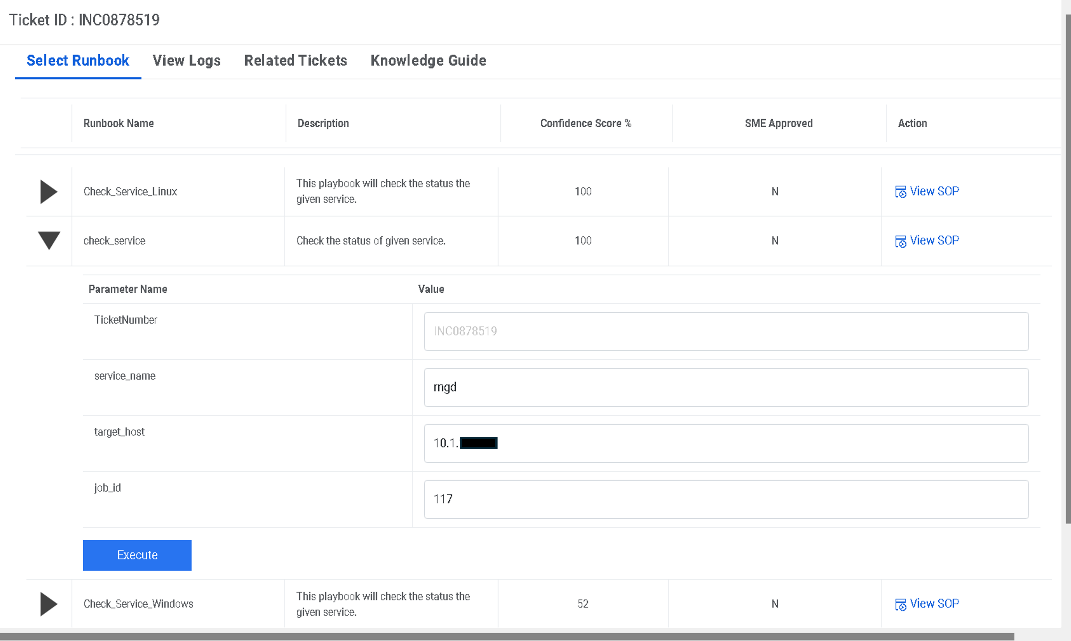Screen dimensions: 1071x641
Task: Expand the Check_Service_Windows runbook row
Action: pos(48,604)
